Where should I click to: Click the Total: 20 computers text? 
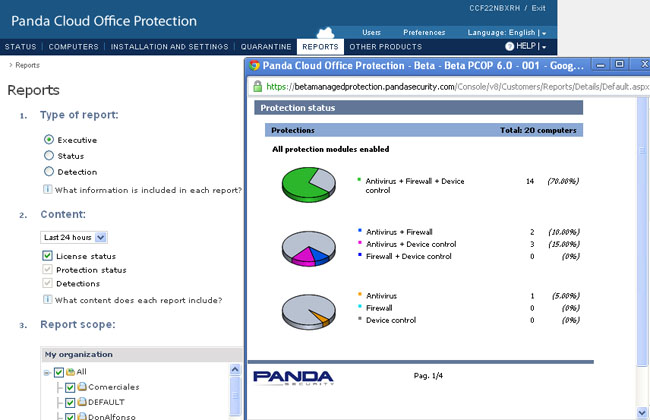[x=538, y=130]
